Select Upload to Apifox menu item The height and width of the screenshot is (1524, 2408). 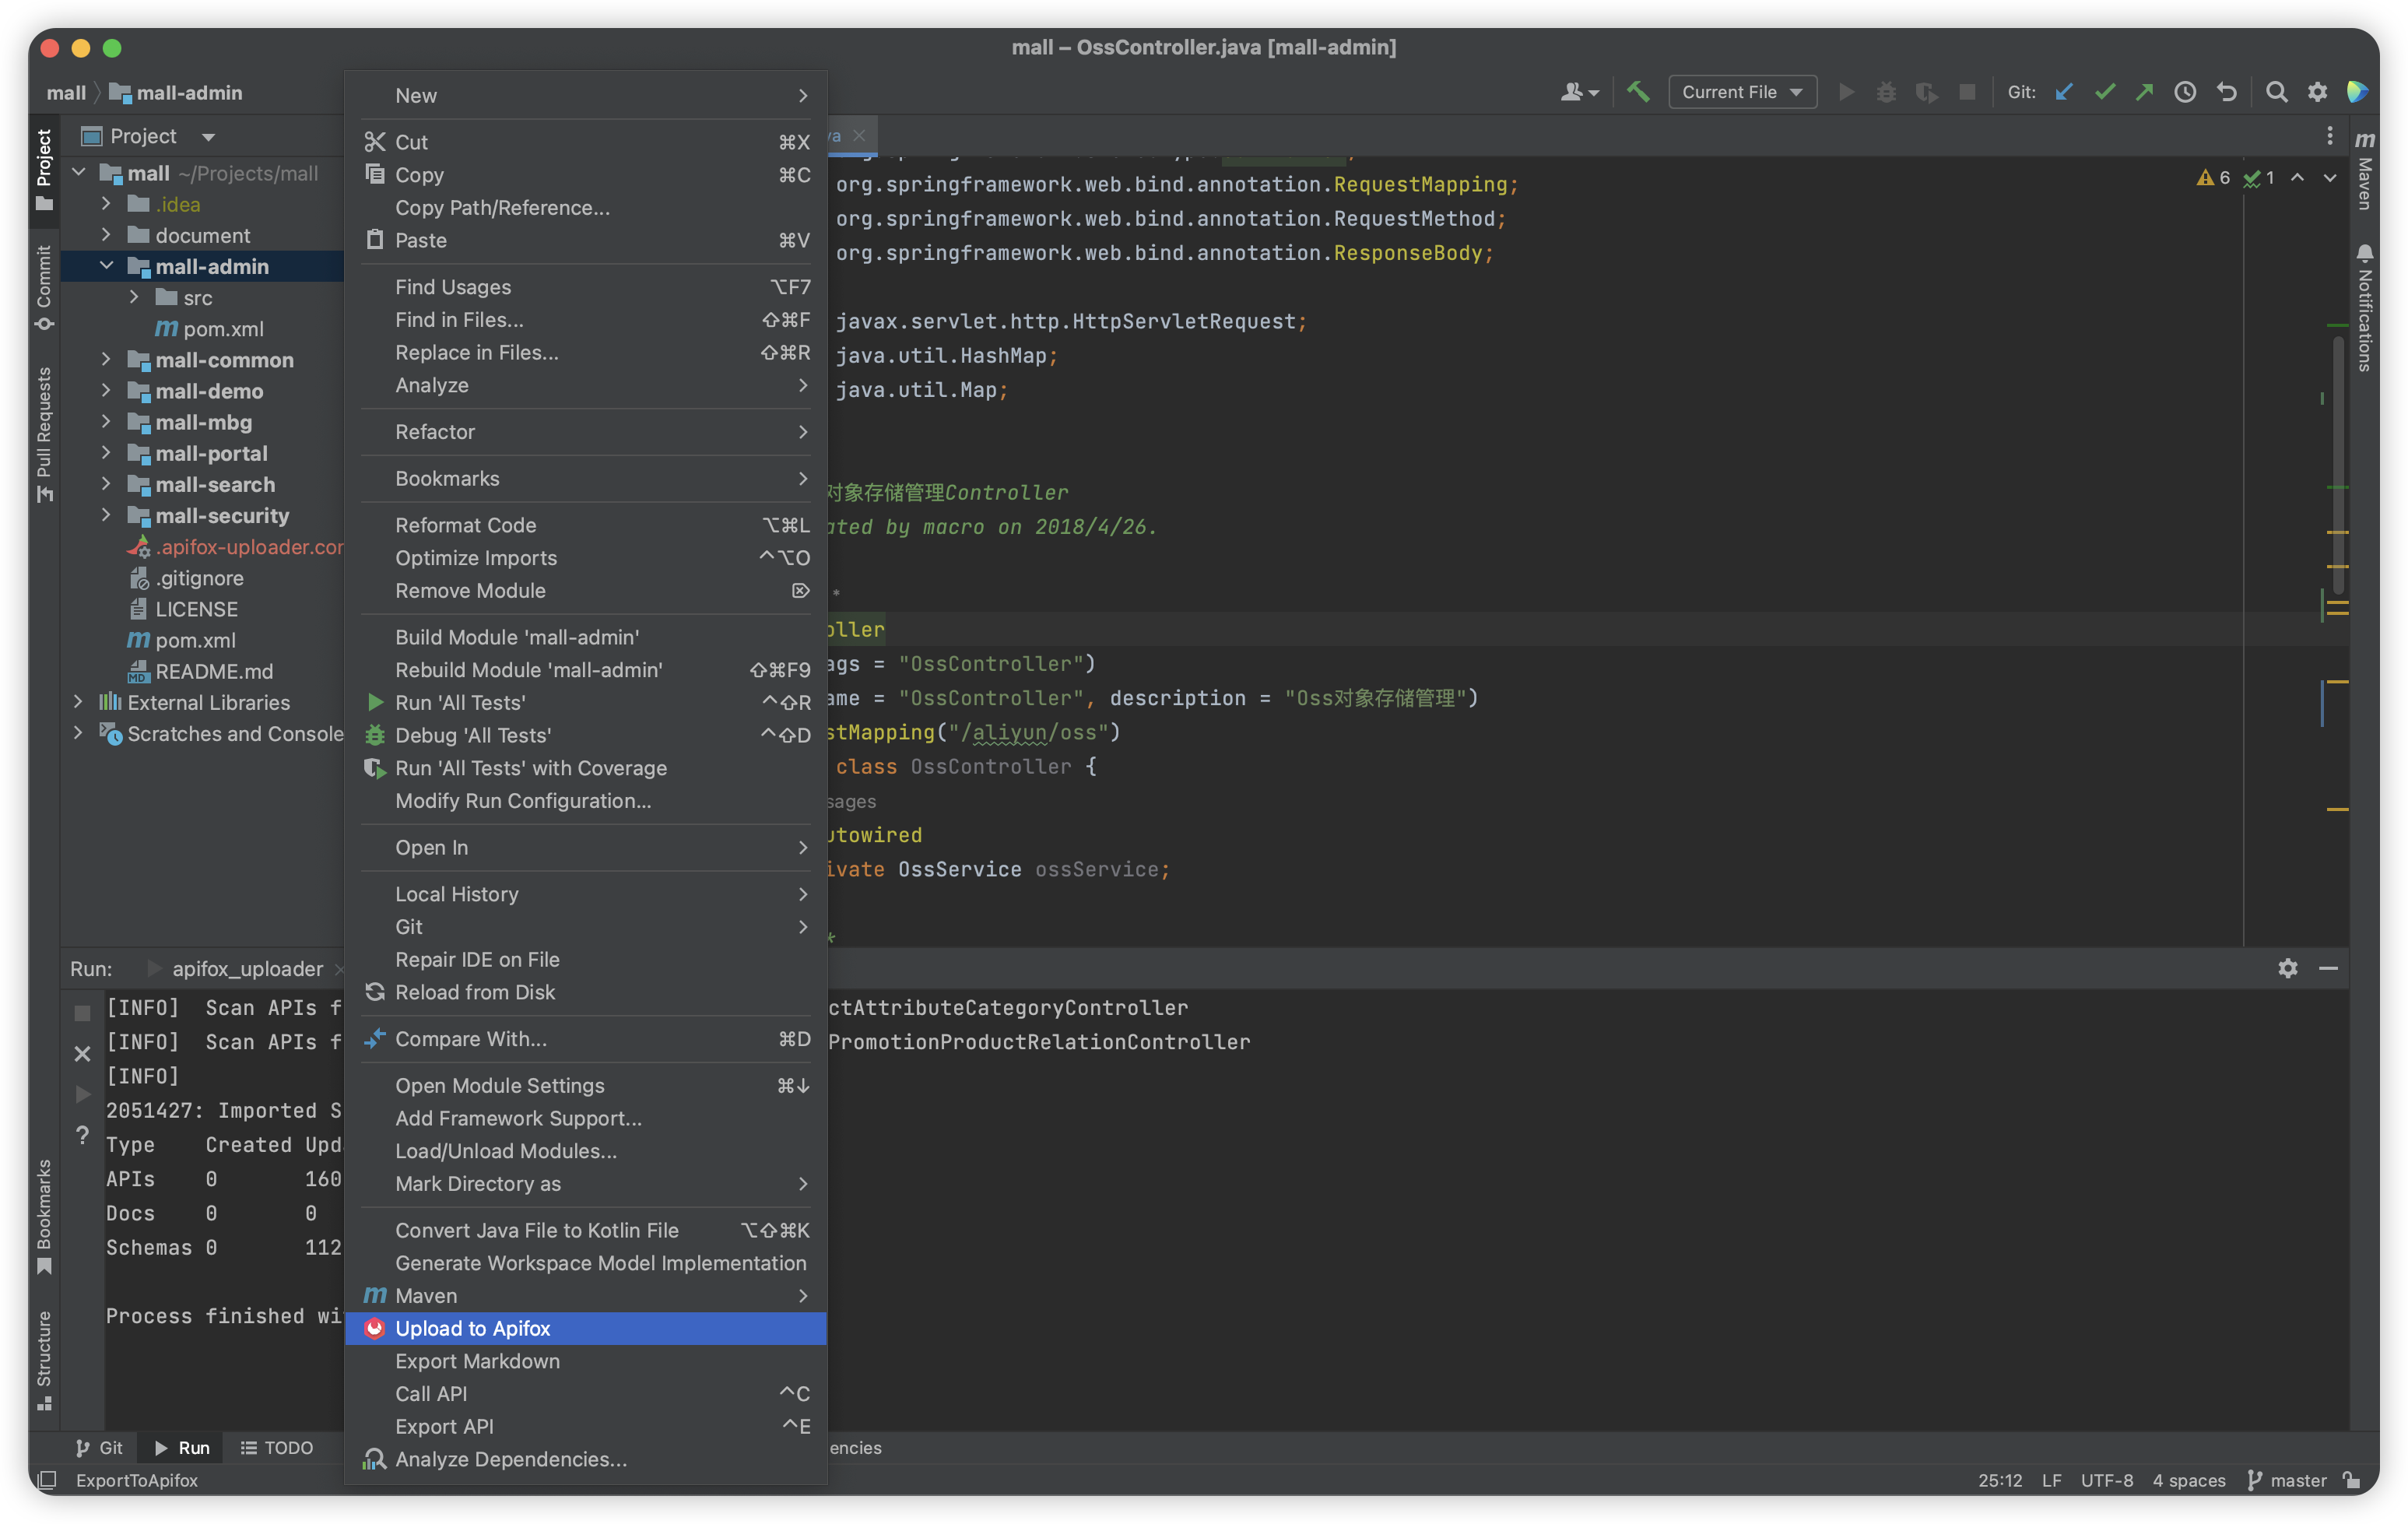(x=585, y=1328)
